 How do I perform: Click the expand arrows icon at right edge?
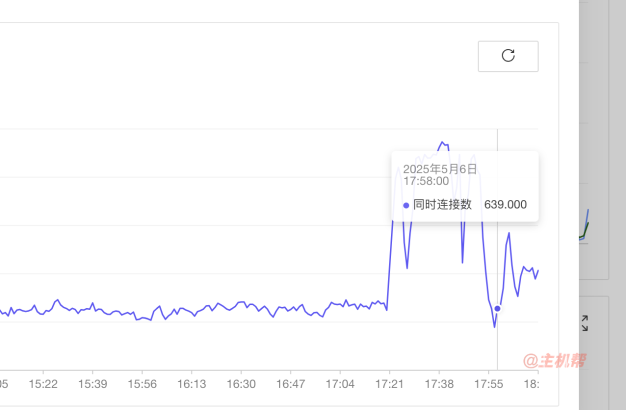(585, 323)
